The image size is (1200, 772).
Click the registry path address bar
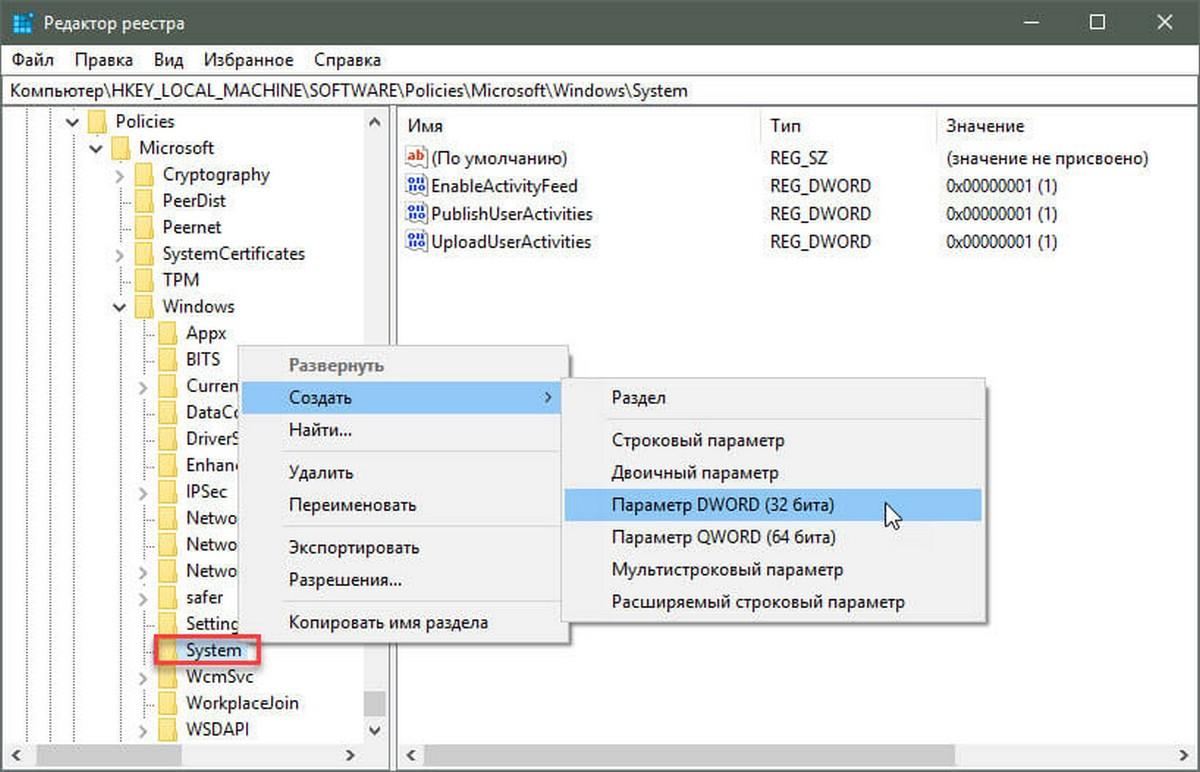[600, 90]
